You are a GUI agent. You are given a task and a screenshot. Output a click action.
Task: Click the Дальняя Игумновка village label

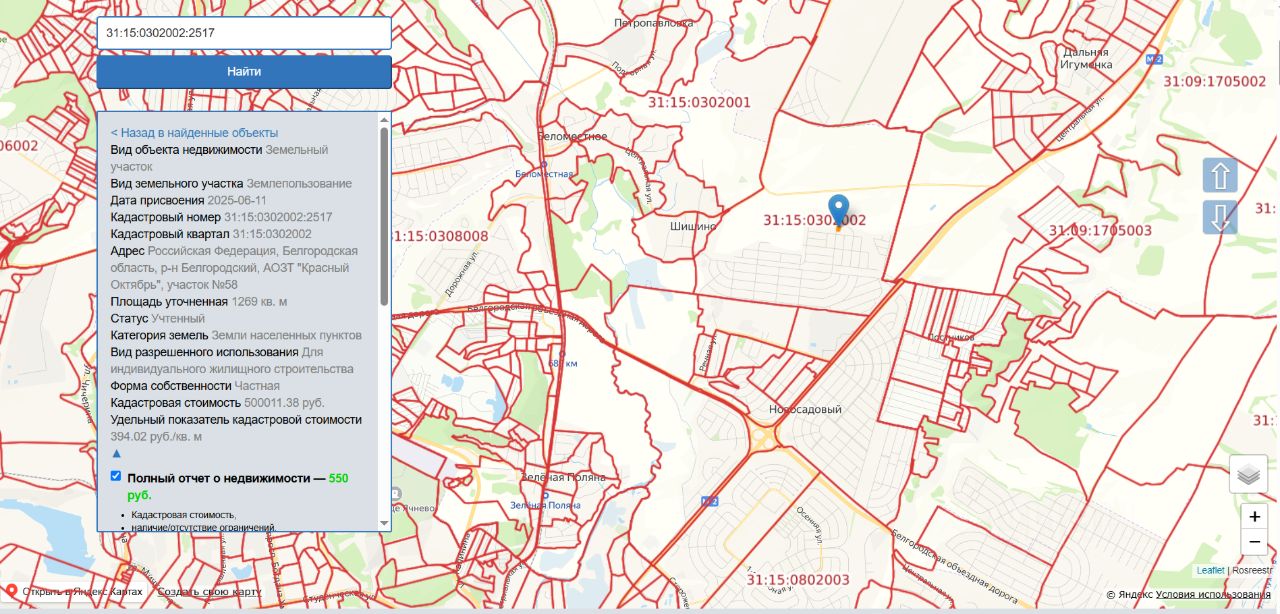pyautogui.click(x=1087, y=58)
